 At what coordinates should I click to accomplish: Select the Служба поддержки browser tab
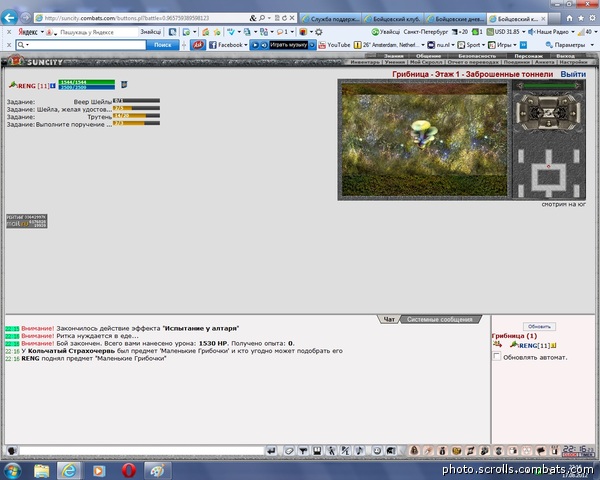tap(331, 18)
